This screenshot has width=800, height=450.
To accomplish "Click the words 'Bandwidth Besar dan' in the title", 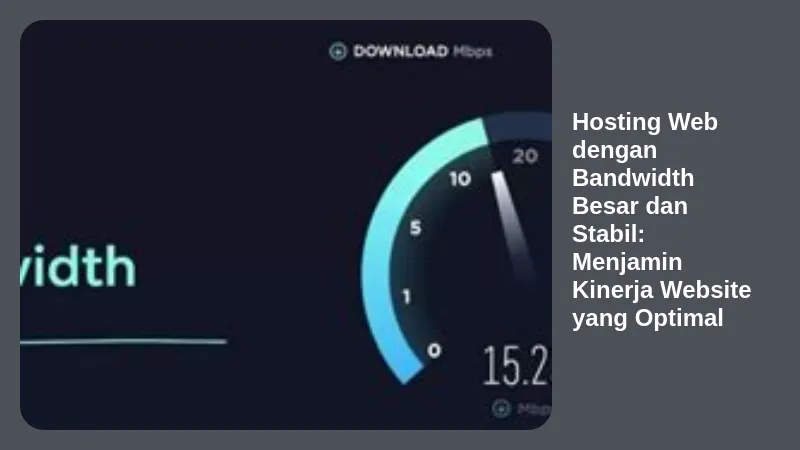I will tap(633, 192).
